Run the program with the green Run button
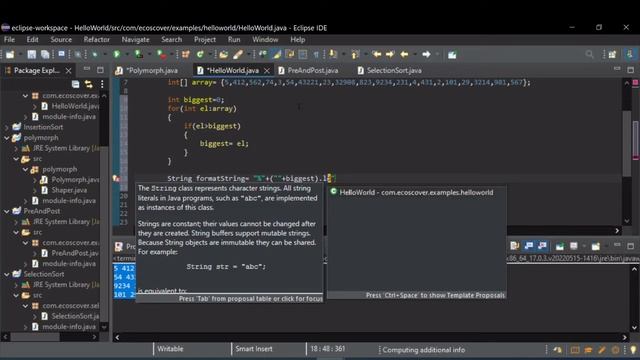 point(117,54)
